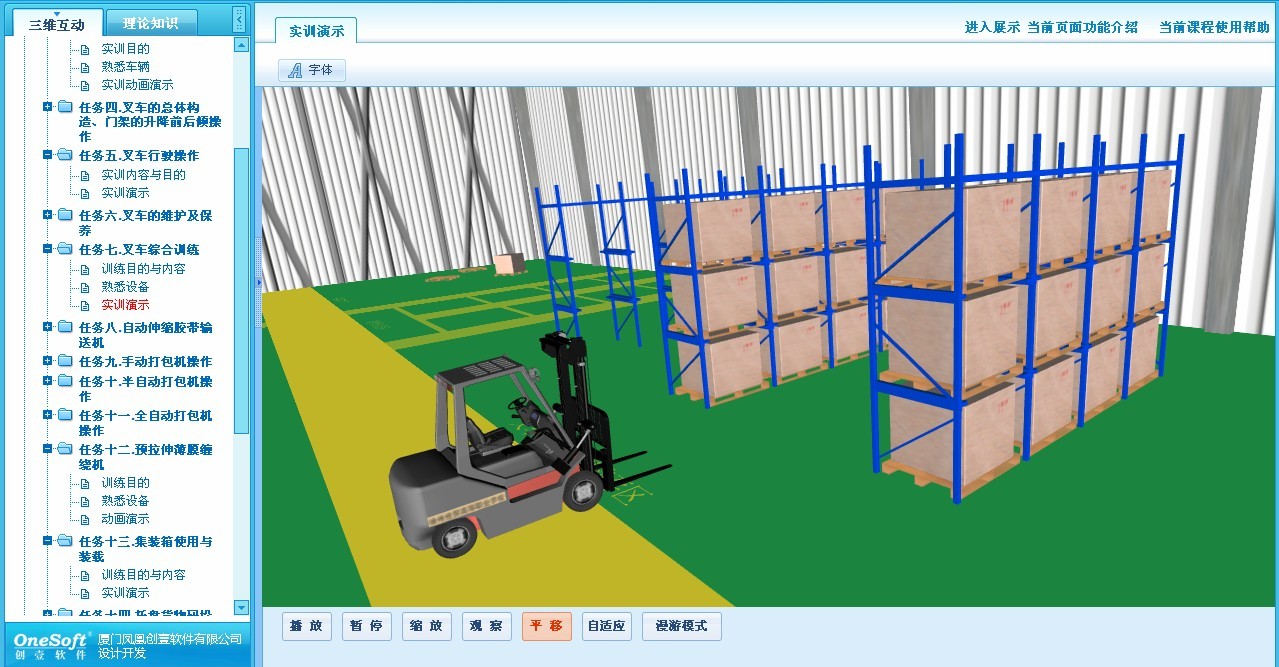Screen dimensions: 1279x667
Task: Toggle 观察 observe mode
Action: coord(486,626)
